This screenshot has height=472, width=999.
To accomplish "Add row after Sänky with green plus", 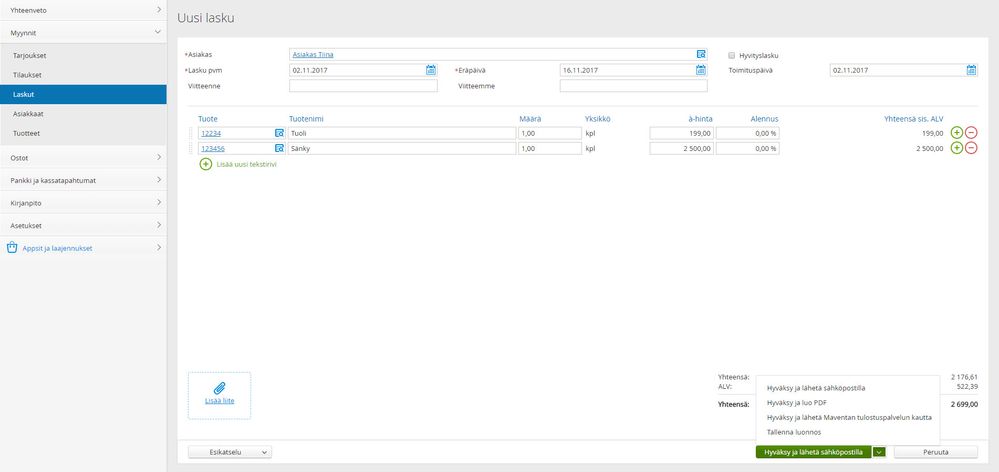I will click(956, 148).
